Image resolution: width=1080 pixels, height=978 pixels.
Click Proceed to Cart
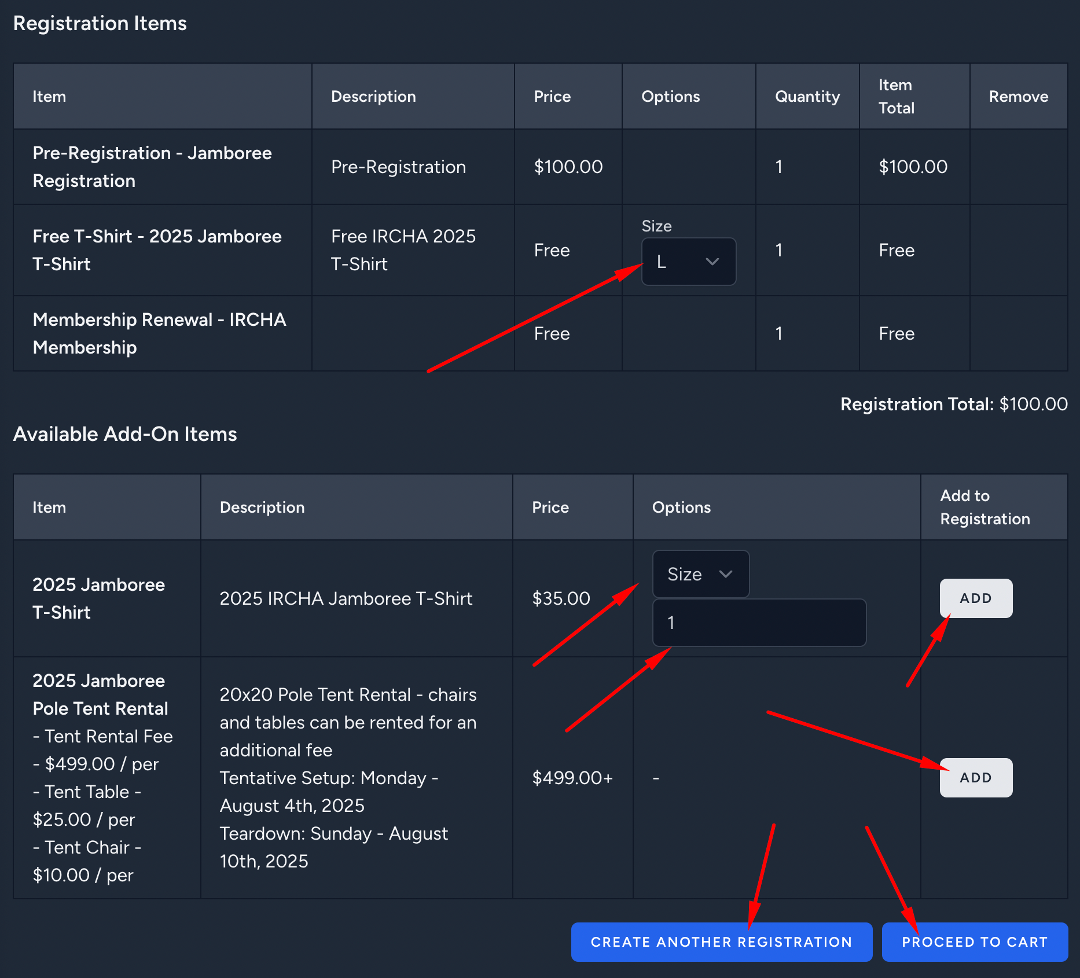click(975, 942)
